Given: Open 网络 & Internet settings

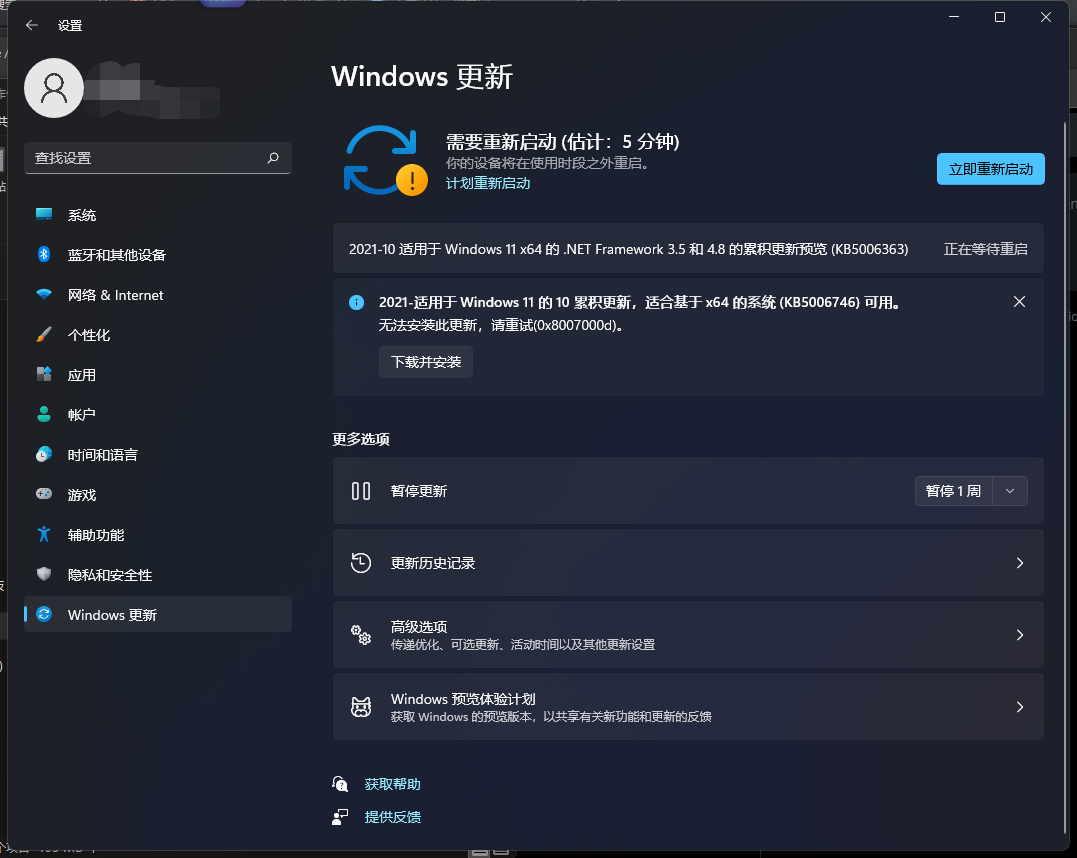Looking at the screenshot, I should pos(115,295).
